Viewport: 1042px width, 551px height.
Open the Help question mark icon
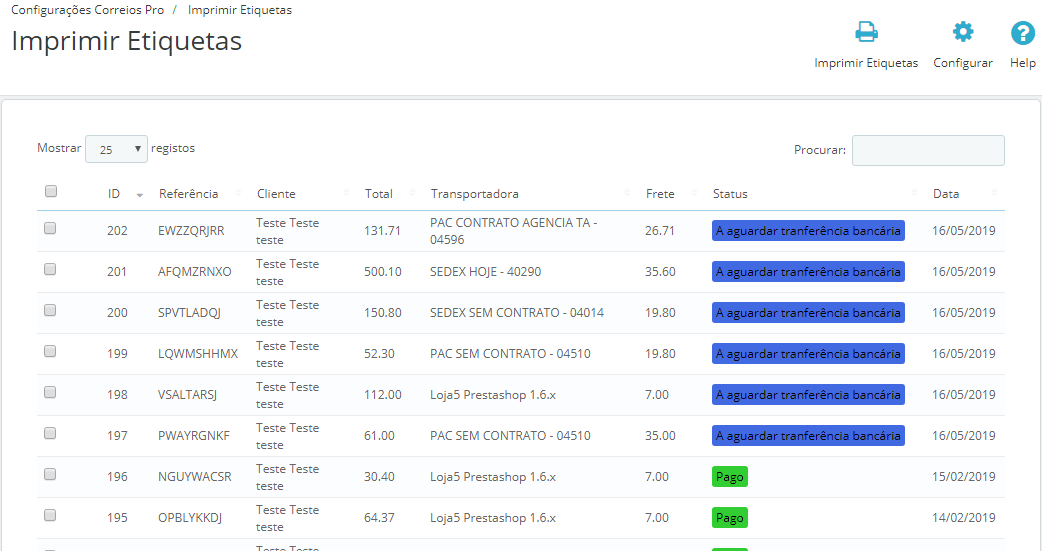tap(1023, 33)
